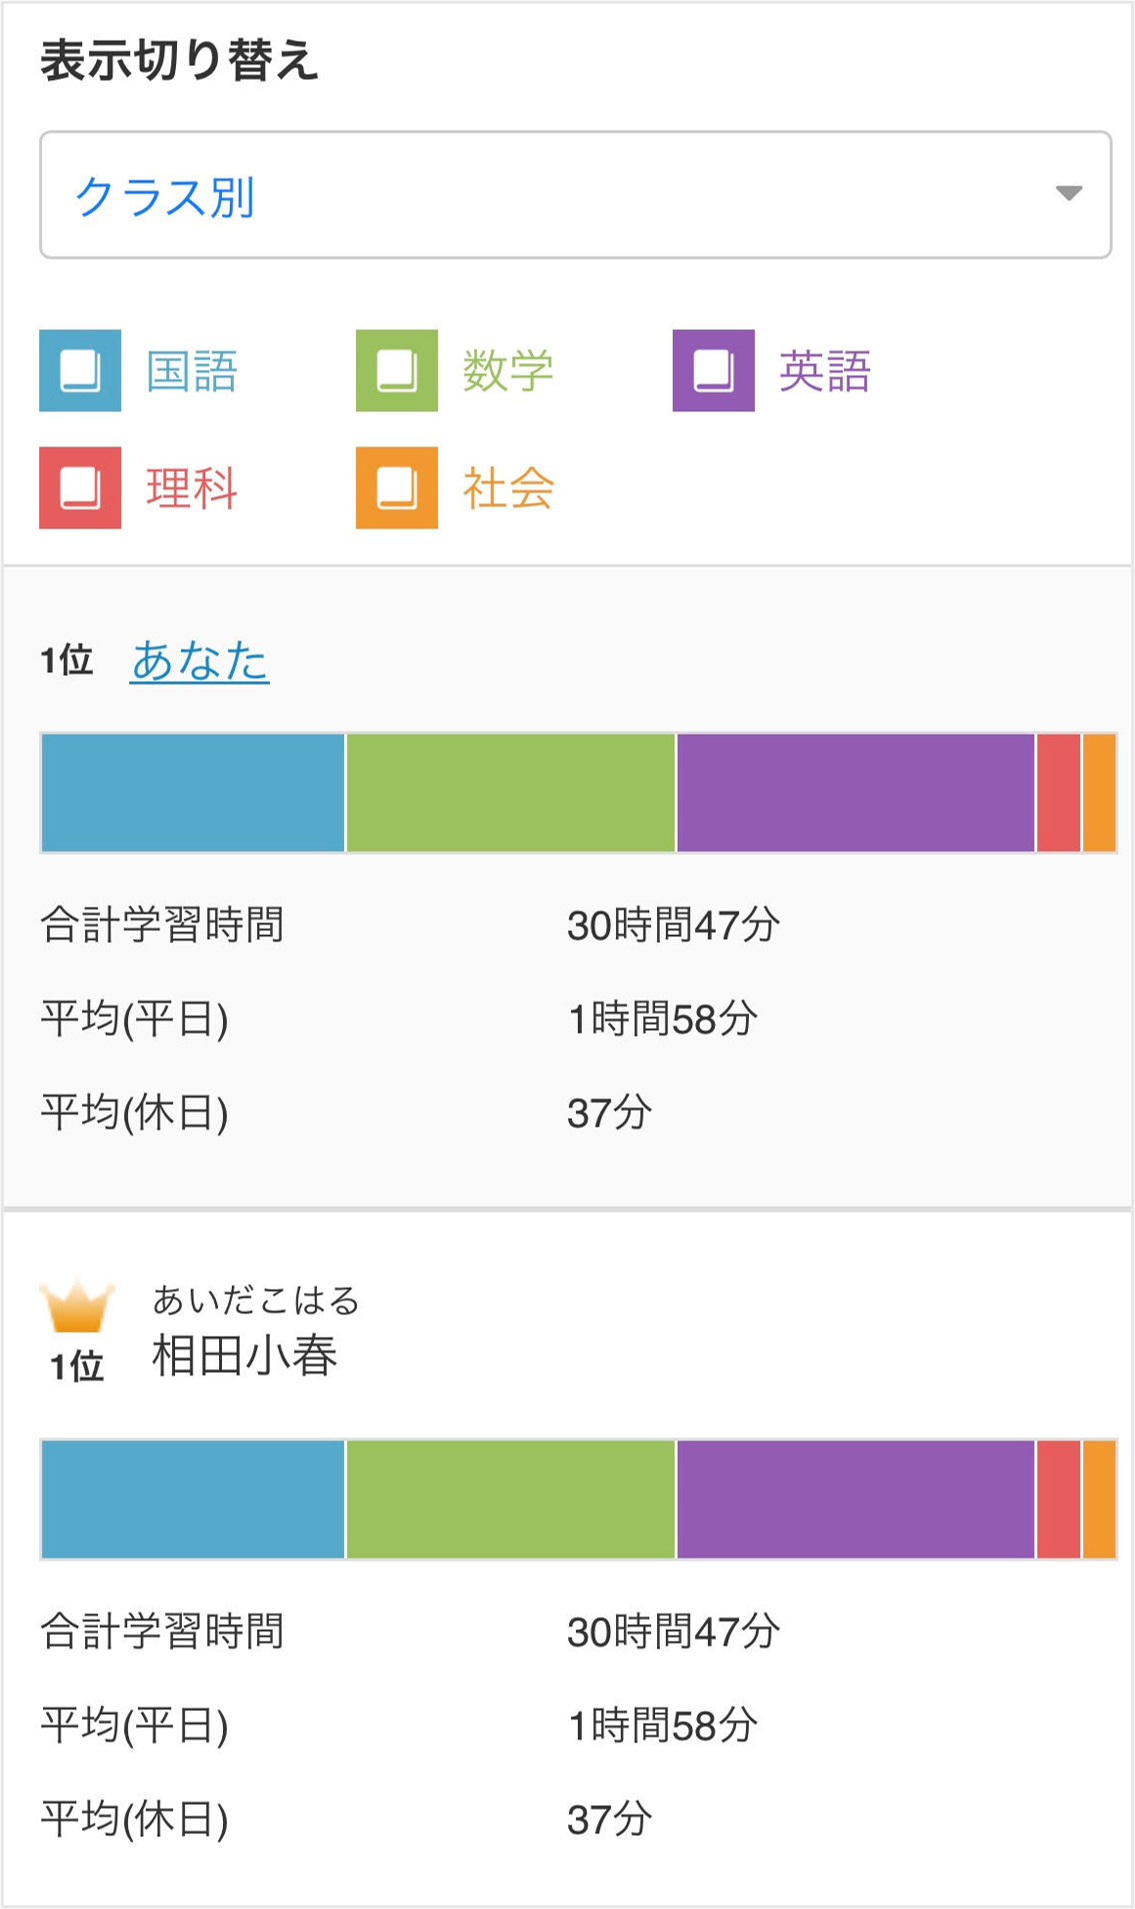Select the 理科 subject label
1135x1909 pixels.
click(x=192, y=489)
